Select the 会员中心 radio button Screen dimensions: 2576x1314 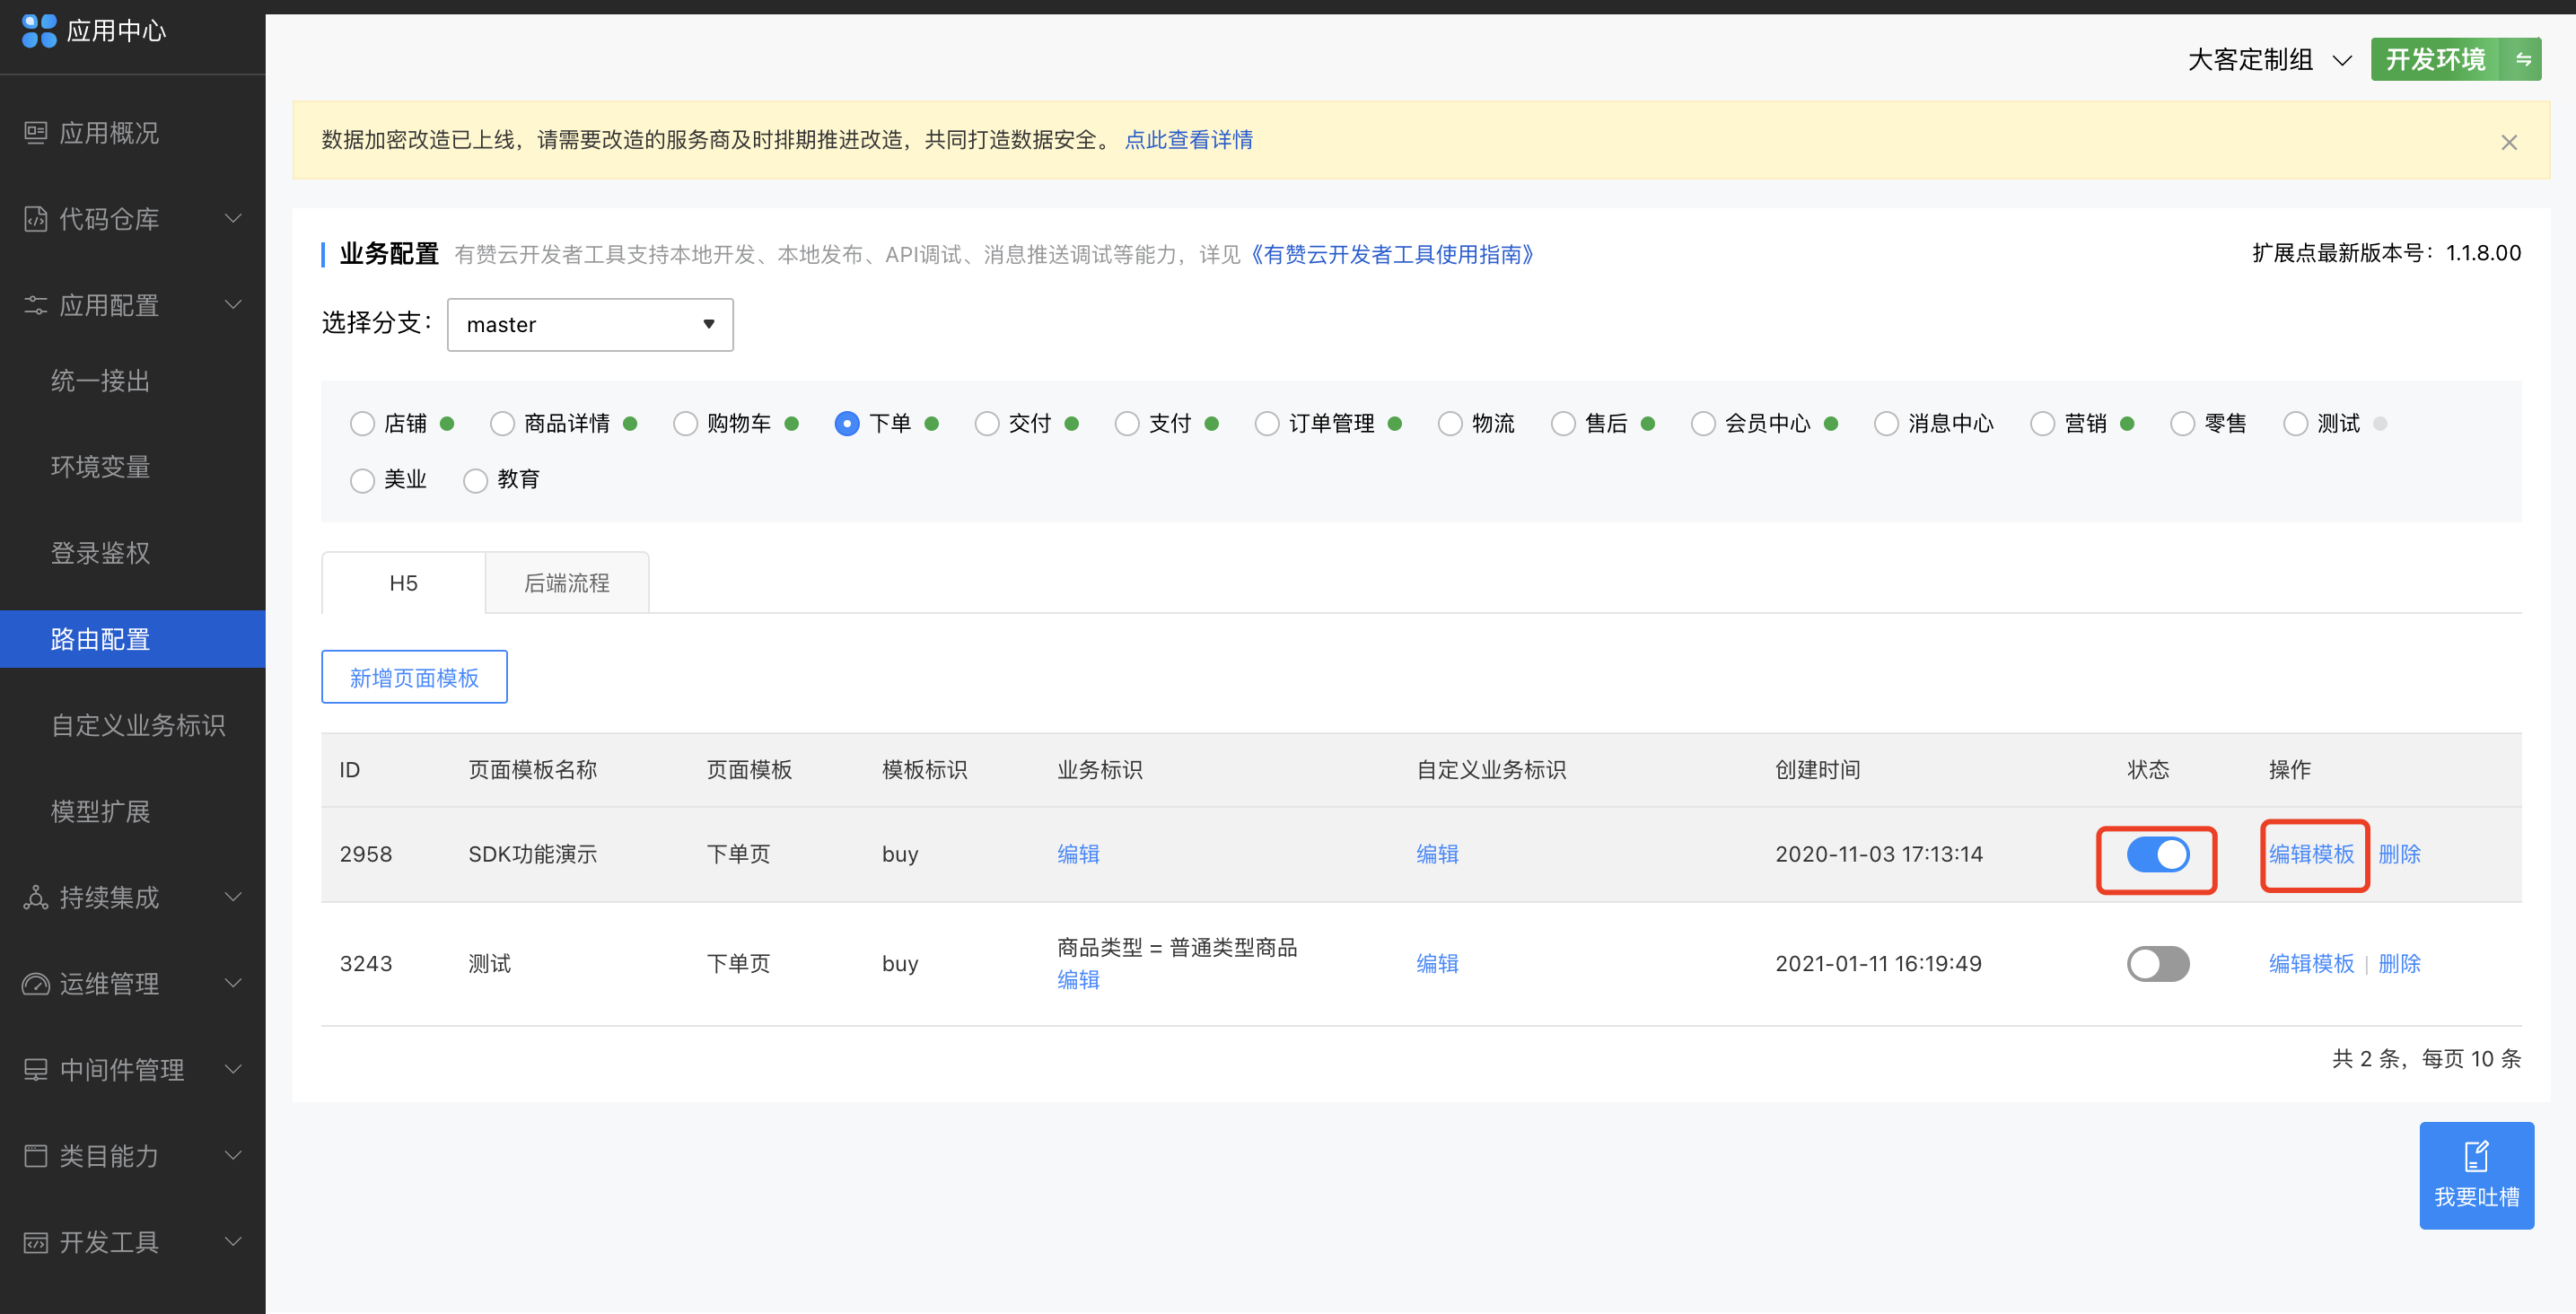click(1703, 424)
